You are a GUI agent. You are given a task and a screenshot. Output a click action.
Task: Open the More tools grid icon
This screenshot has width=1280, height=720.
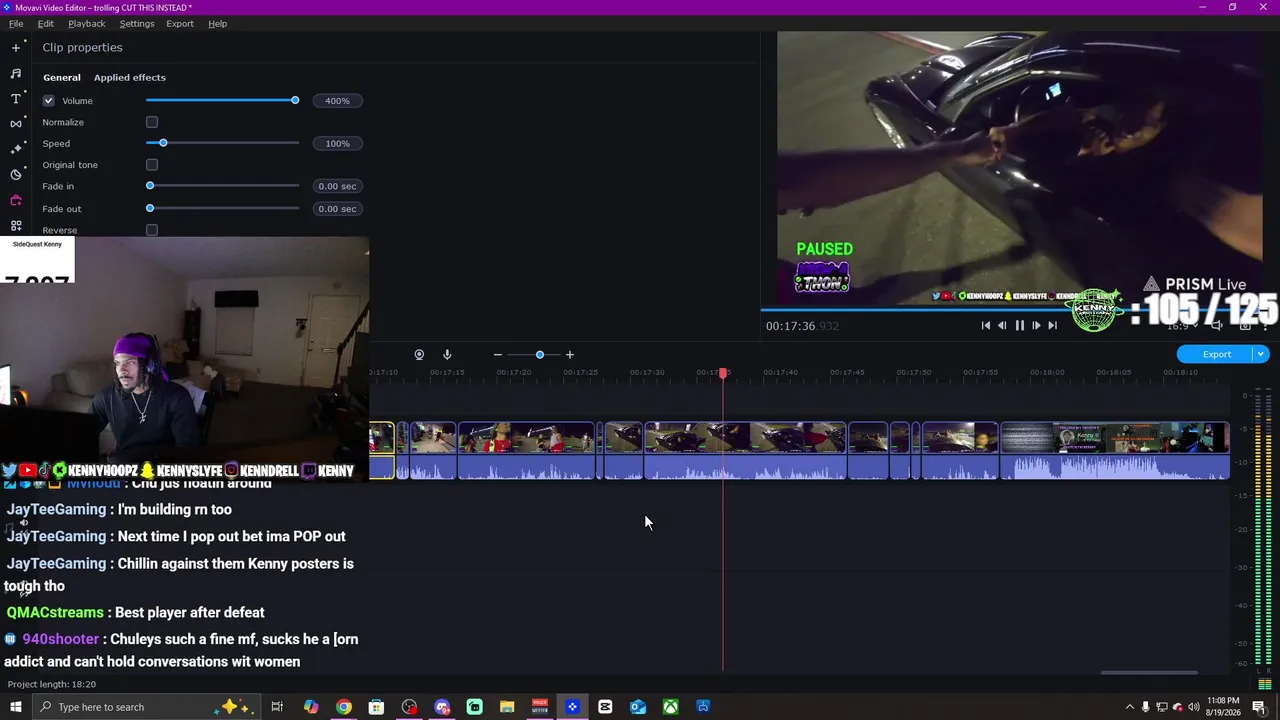click(x=16, y=226)
